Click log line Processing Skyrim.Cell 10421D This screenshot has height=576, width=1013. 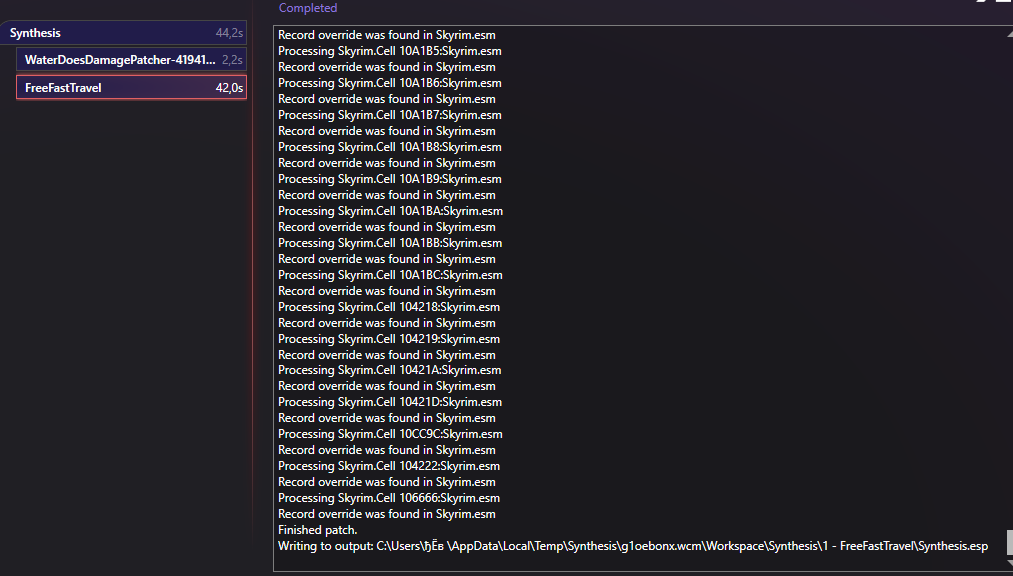390,402
